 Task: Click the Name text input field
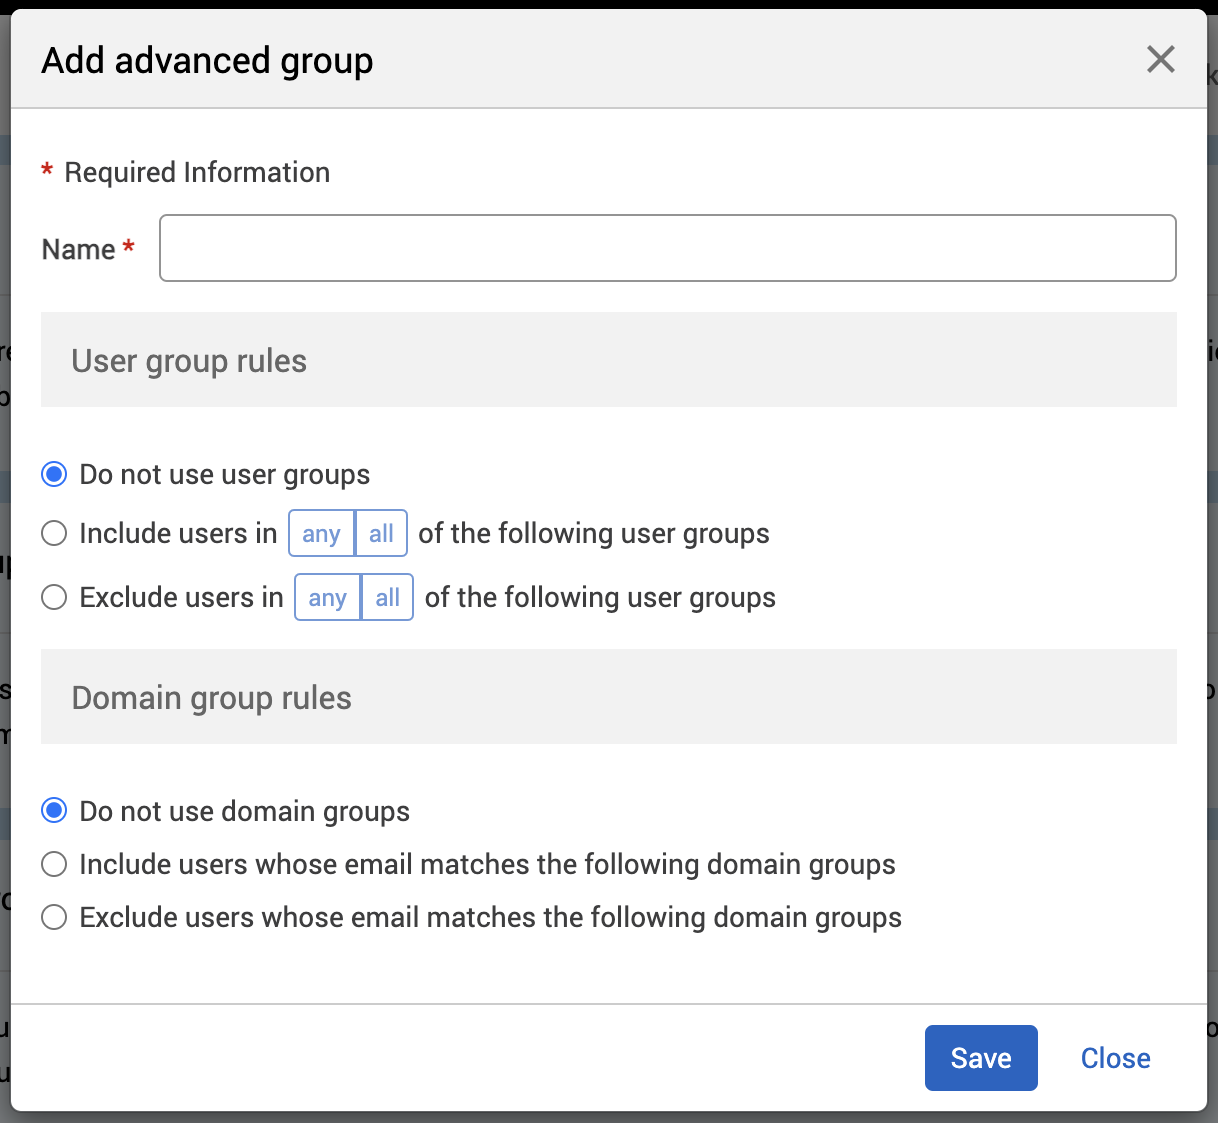pyautogui.click(x=667, y=248)
